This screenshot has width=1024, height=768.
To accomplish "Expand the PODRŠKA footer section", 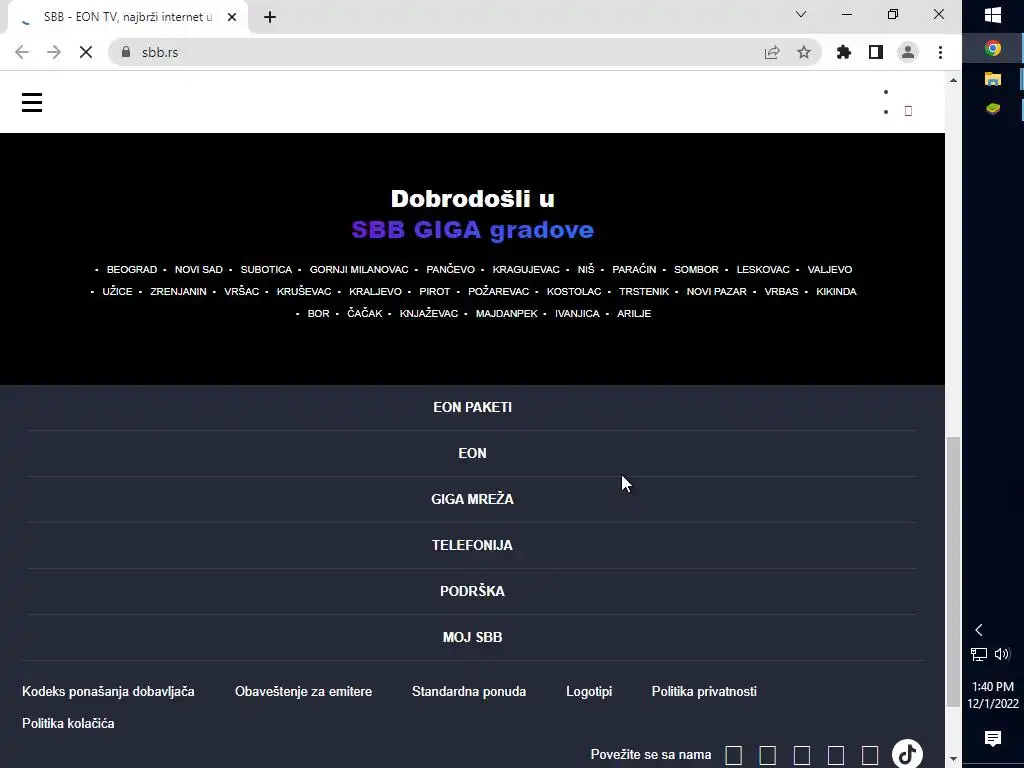I will pos(472,592).
